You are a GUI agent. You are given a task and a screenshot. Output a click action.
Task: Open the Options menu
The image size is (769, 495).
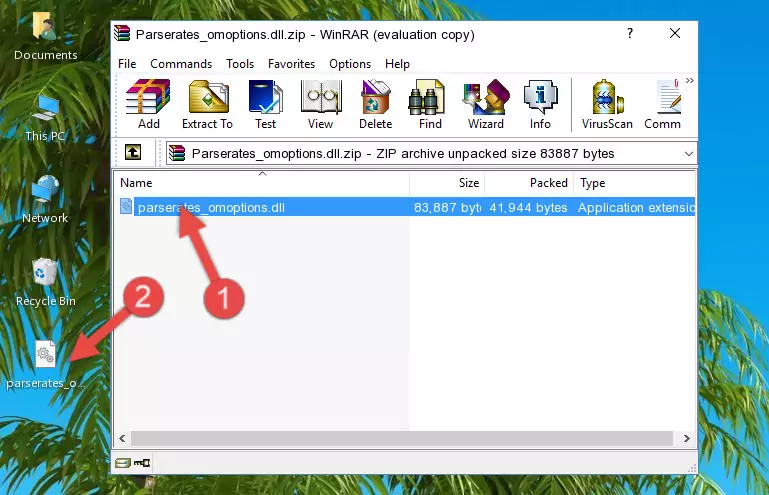click(350, 64)
